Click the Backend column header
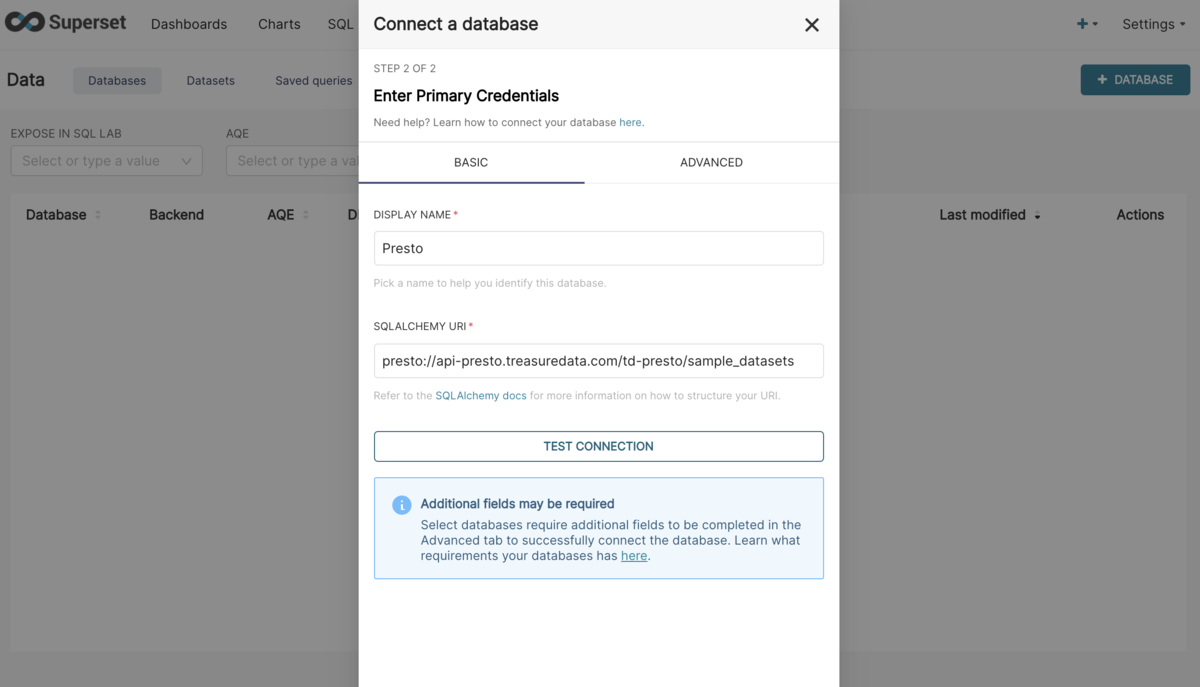Screen dimensions: 1200x687 click(176, 215)
